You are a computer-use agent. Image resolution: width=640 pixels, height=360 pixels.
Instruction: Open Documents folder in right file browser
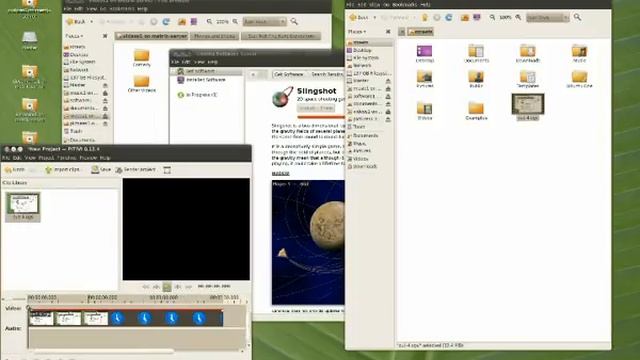tap(476, 54)
